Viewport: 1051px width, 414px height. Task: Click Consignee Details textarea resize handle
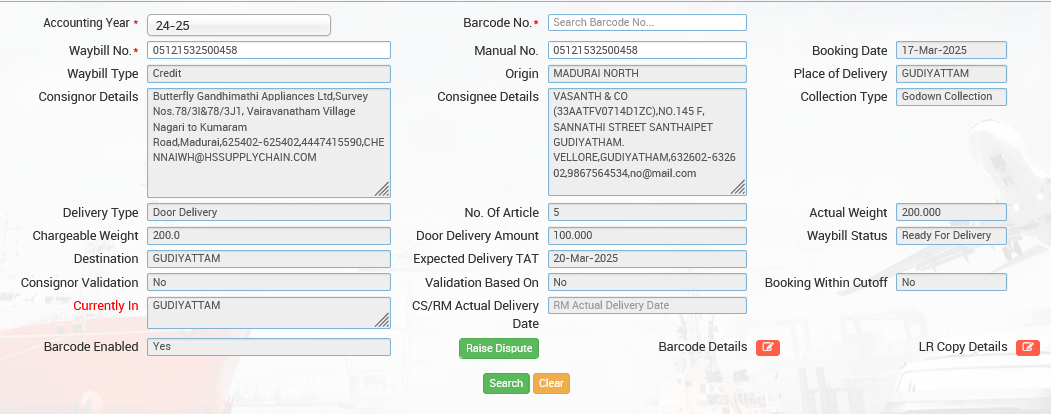(739, 187)
